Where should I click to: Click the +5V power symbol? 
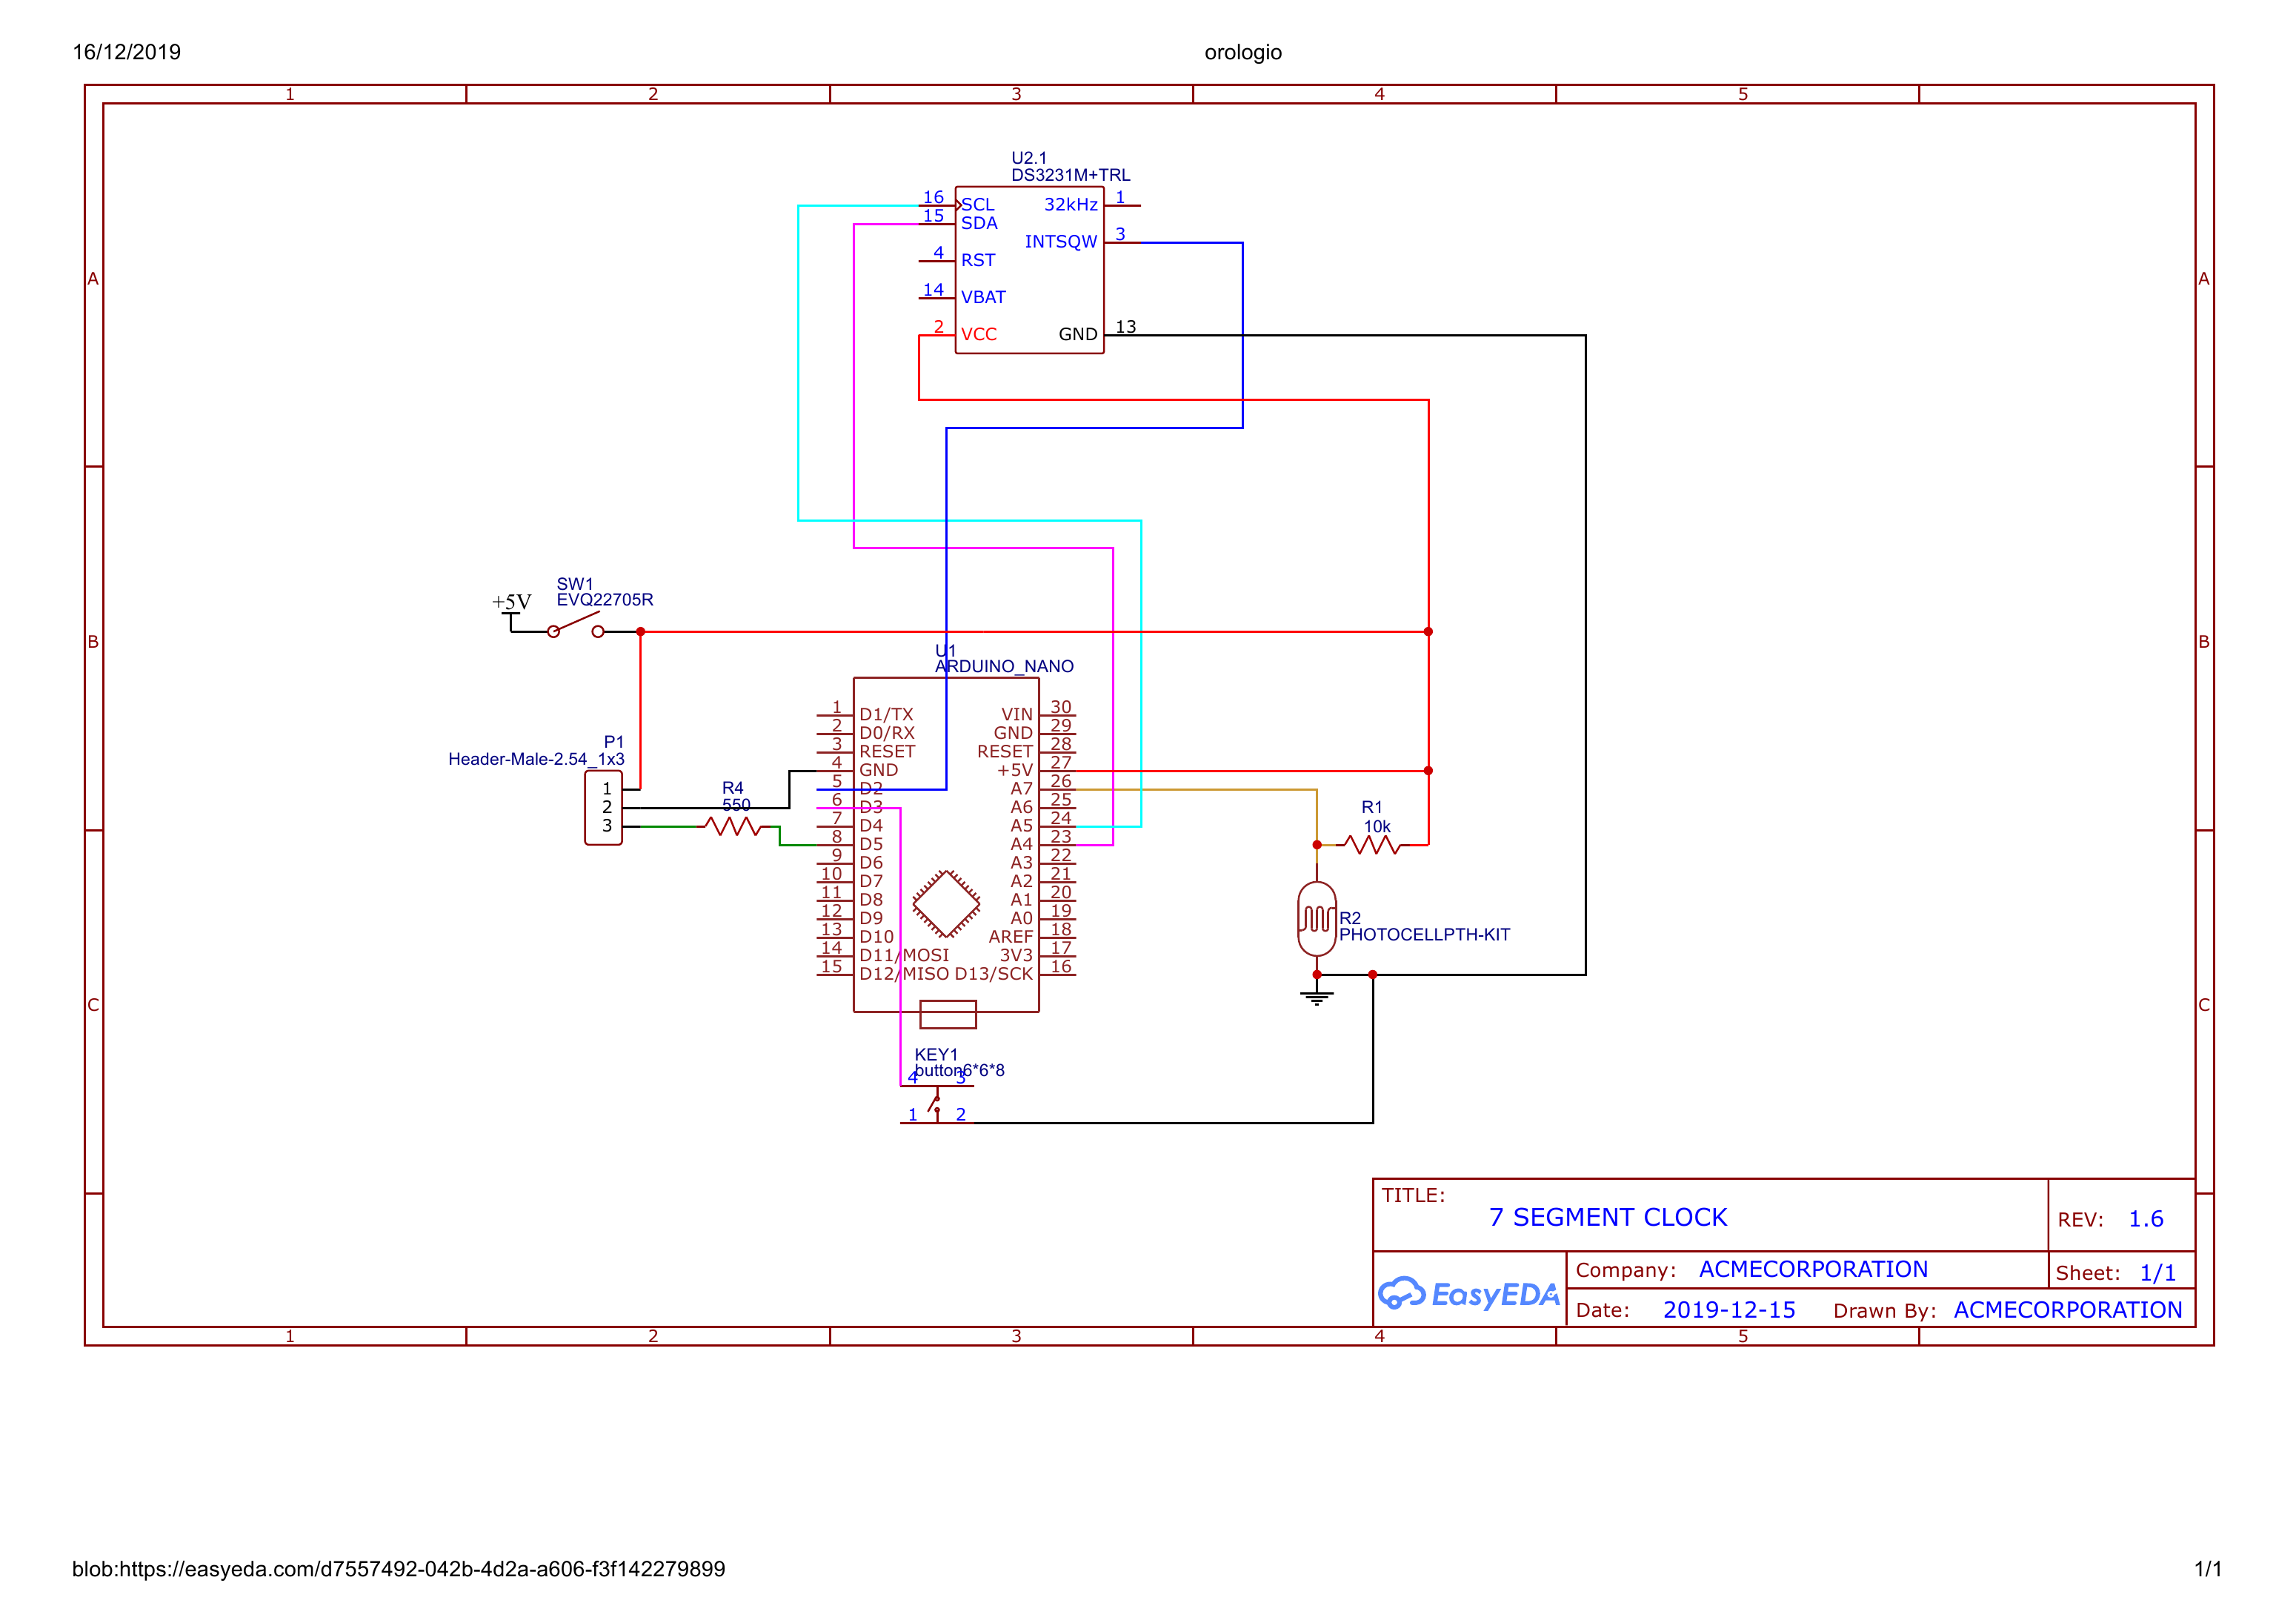511,603
